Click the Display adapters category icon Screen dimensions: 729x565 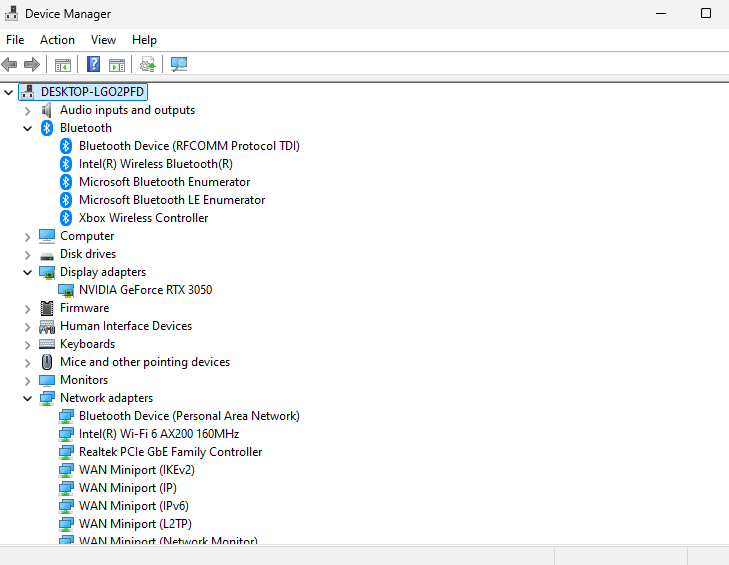tap(47, 273)
